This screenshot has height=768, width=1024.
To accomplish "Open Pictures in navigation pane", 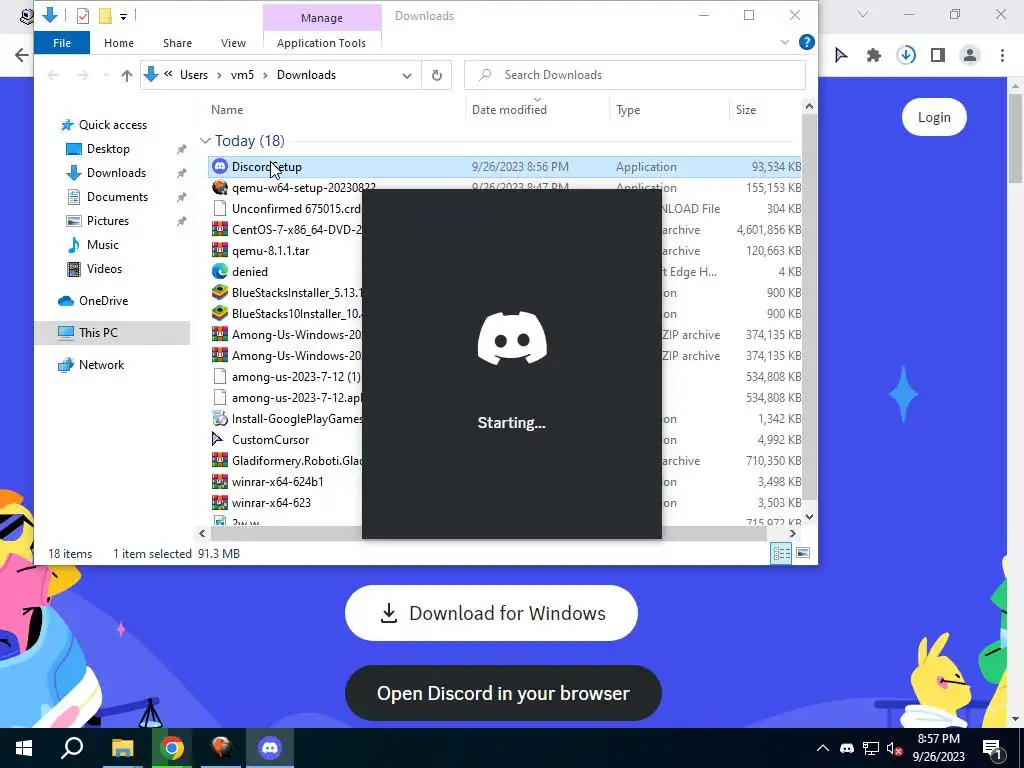I will (x=108, y=221).
